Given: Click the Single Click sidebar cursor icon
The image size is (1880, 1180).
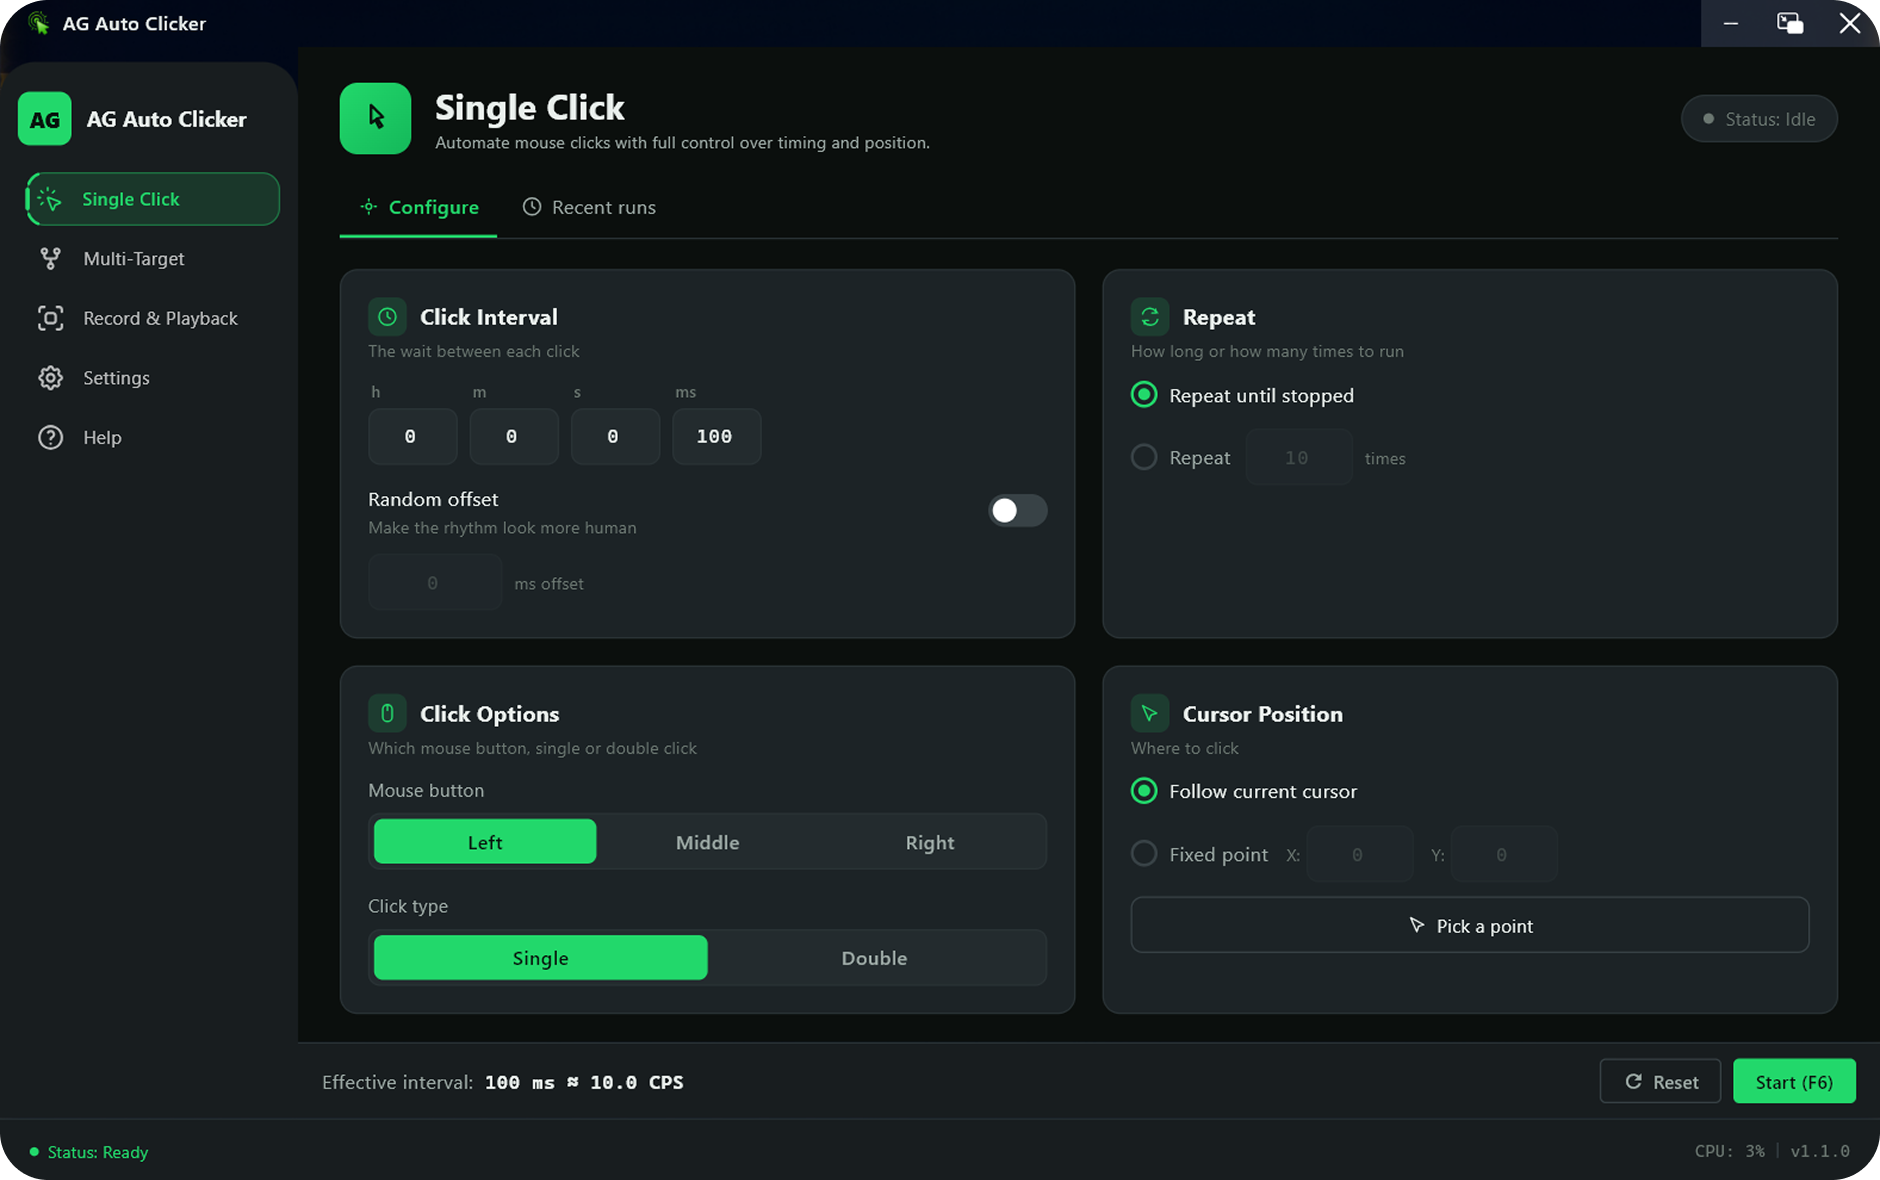Looking at the screenshot, I should tap(49, 199).
